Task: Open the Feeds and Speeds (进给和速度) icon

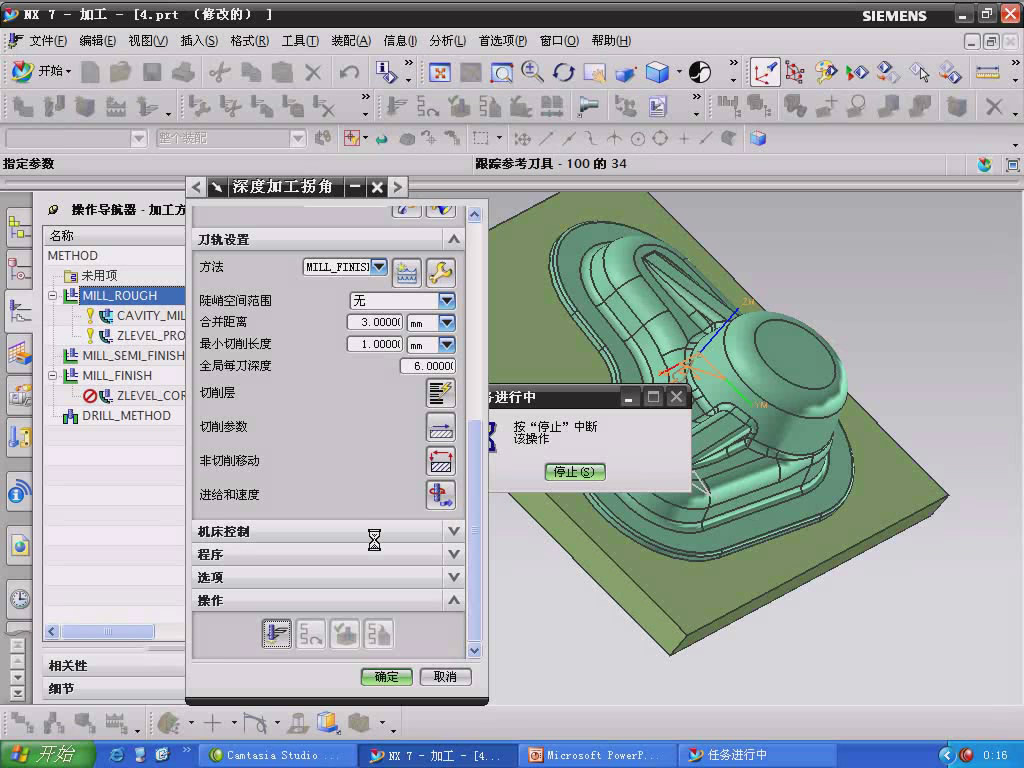Action: coord(441,495)
